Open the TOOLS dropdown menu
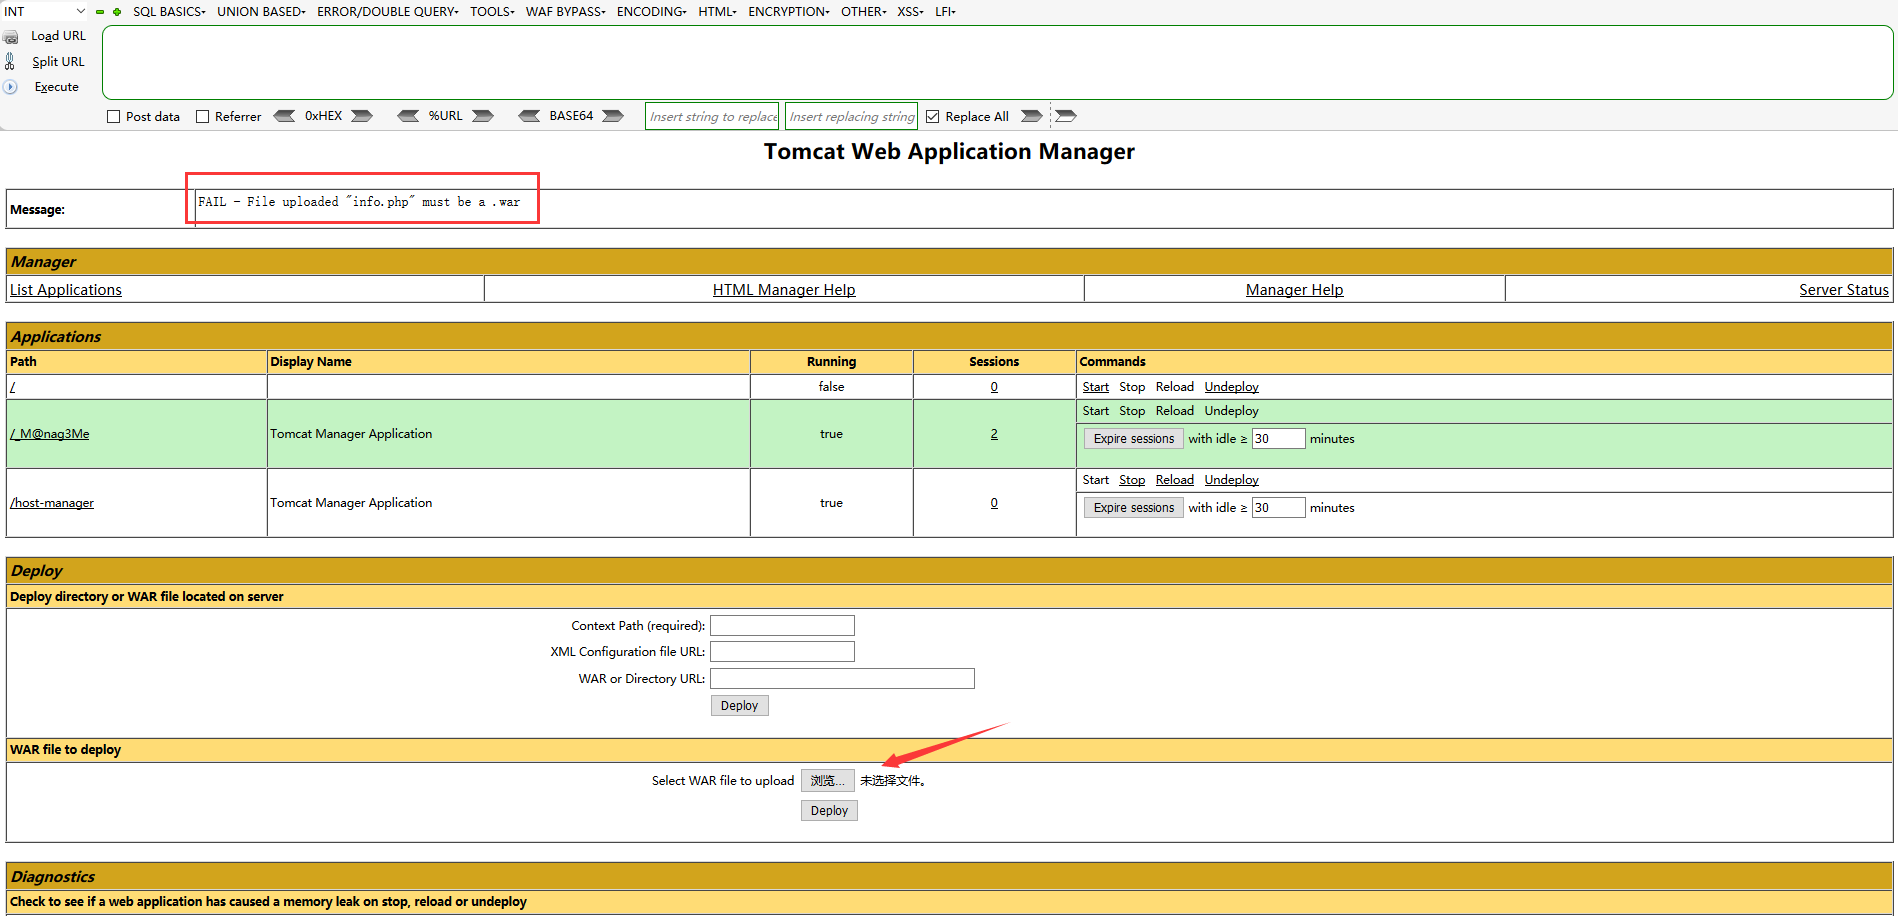The image size is (1898, 916). click(x=492, y=12)
